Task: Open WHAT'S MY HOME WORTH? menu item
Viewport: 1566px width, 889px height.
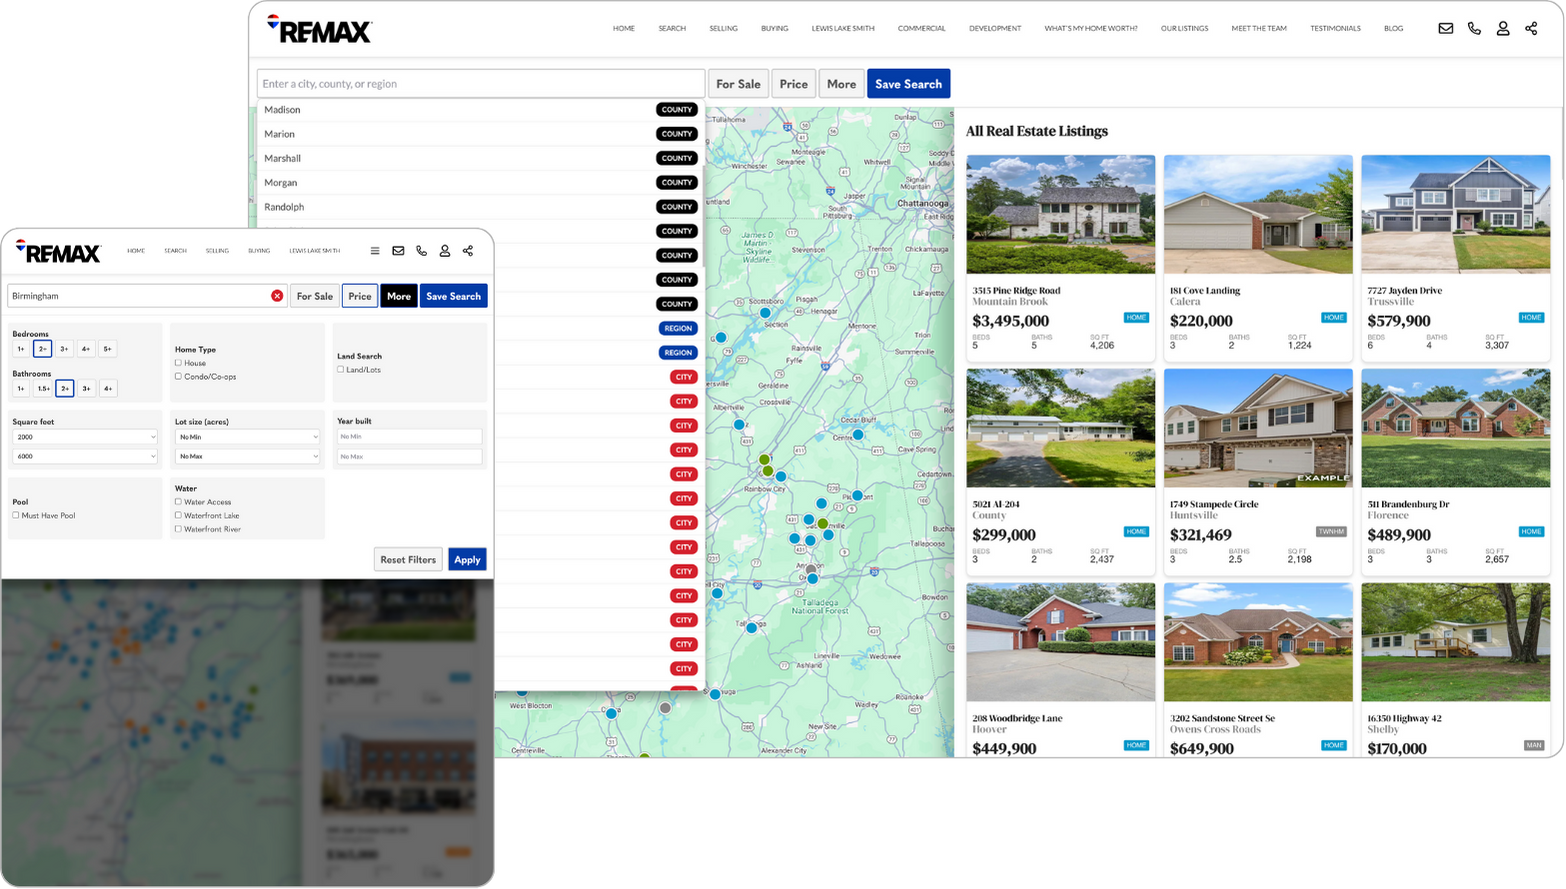Action: click(1090, 29)
